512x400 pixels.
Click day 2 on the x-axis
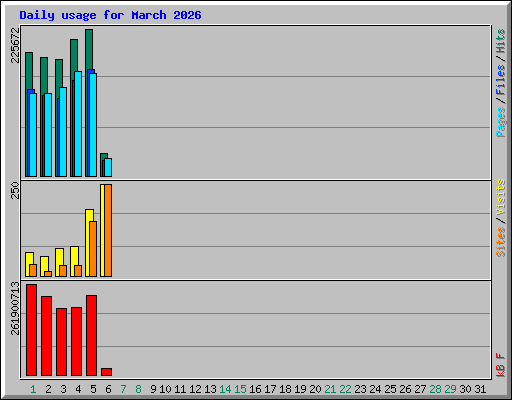click(x=48, y=389)
